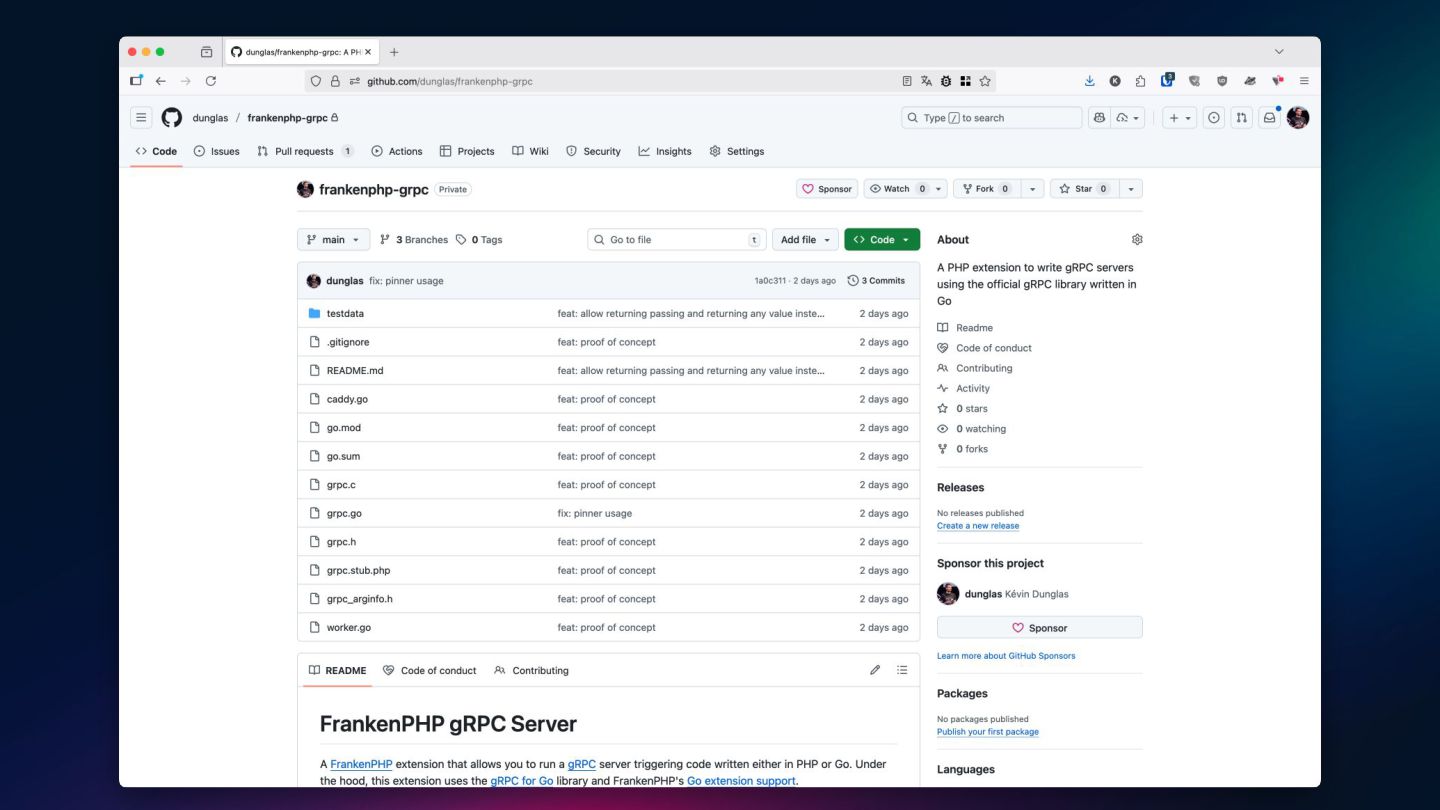The height and width of the screenshot is (810, 1440).
Task: Open the notifications inbox icon
Action: pyautogui.click(x=1269, y=118)
